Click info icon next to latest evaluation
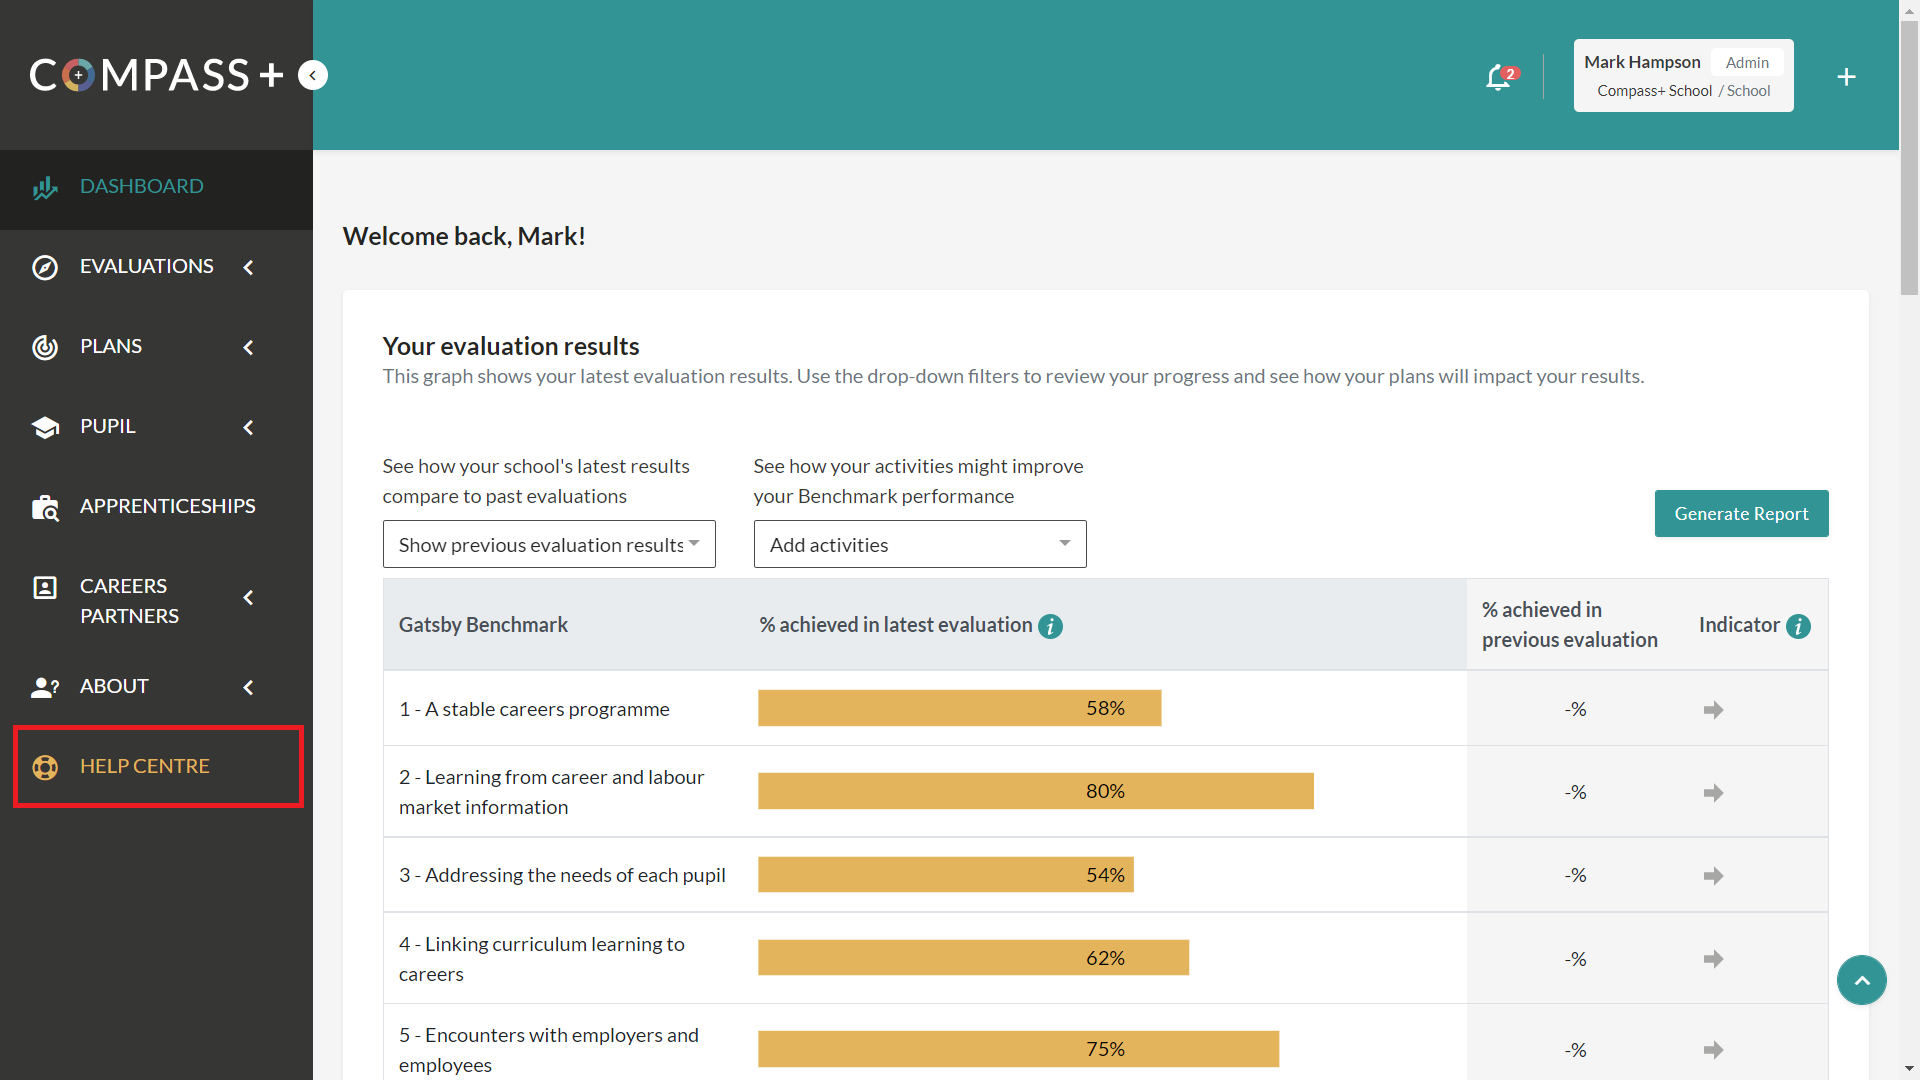 (x=1050, y=626)
